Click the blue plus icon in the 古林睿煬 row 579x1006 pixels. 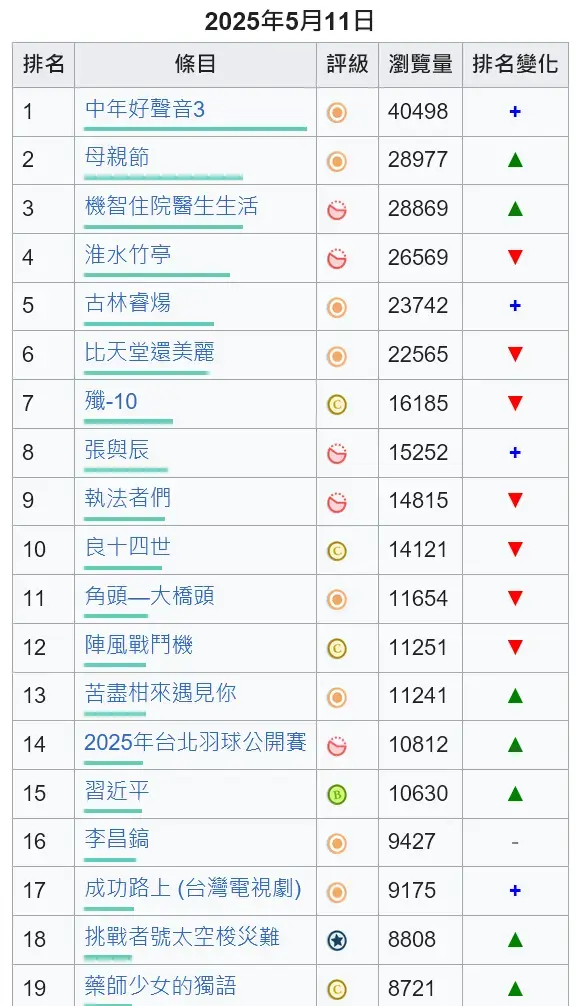pyautogui.click(x=515, y=306)
